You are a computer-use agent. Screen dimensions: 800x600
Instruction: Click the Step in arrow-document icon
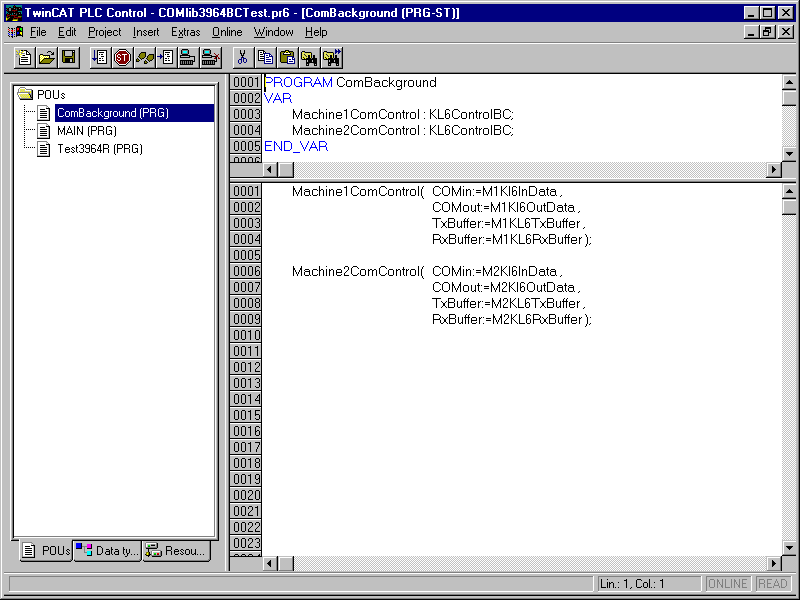coord(166,57)
